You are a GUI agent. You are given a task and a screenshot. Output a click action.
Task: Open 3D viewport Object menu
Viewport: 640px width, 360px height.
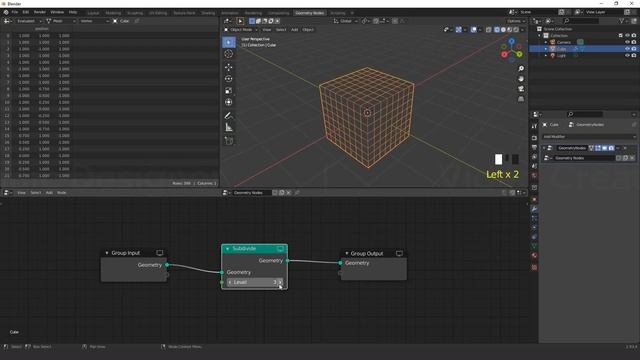(x=308, y=30)
